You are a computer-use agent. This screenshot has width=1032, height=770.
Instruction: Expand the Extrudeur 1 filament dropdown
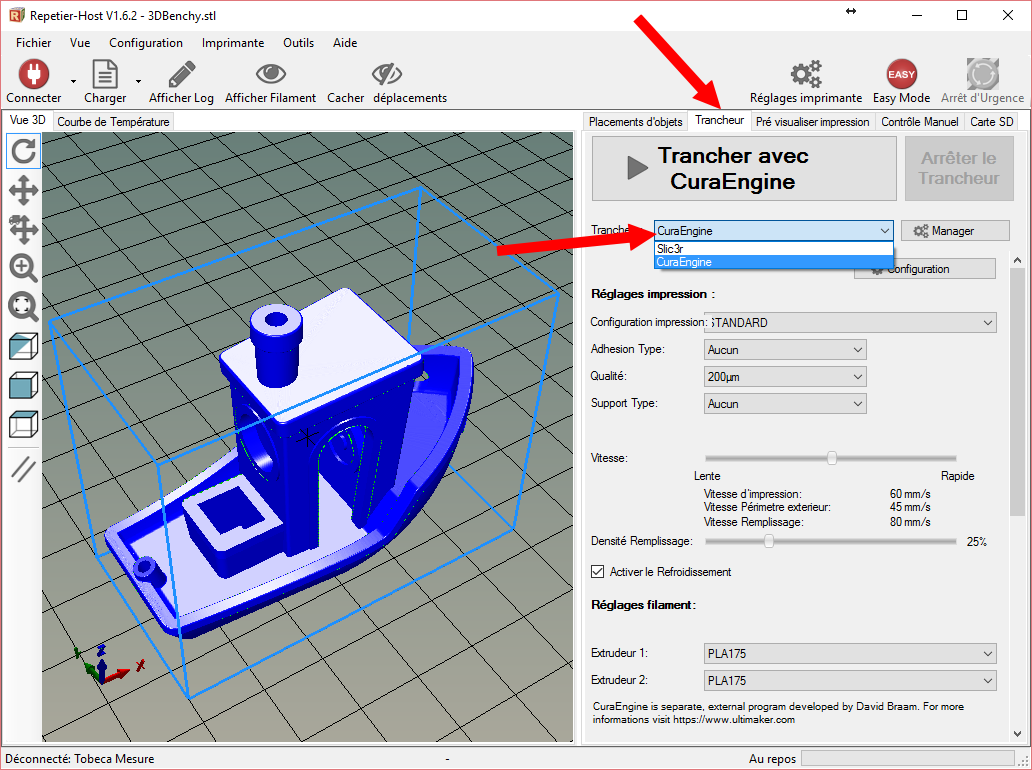tap(850, 654)
